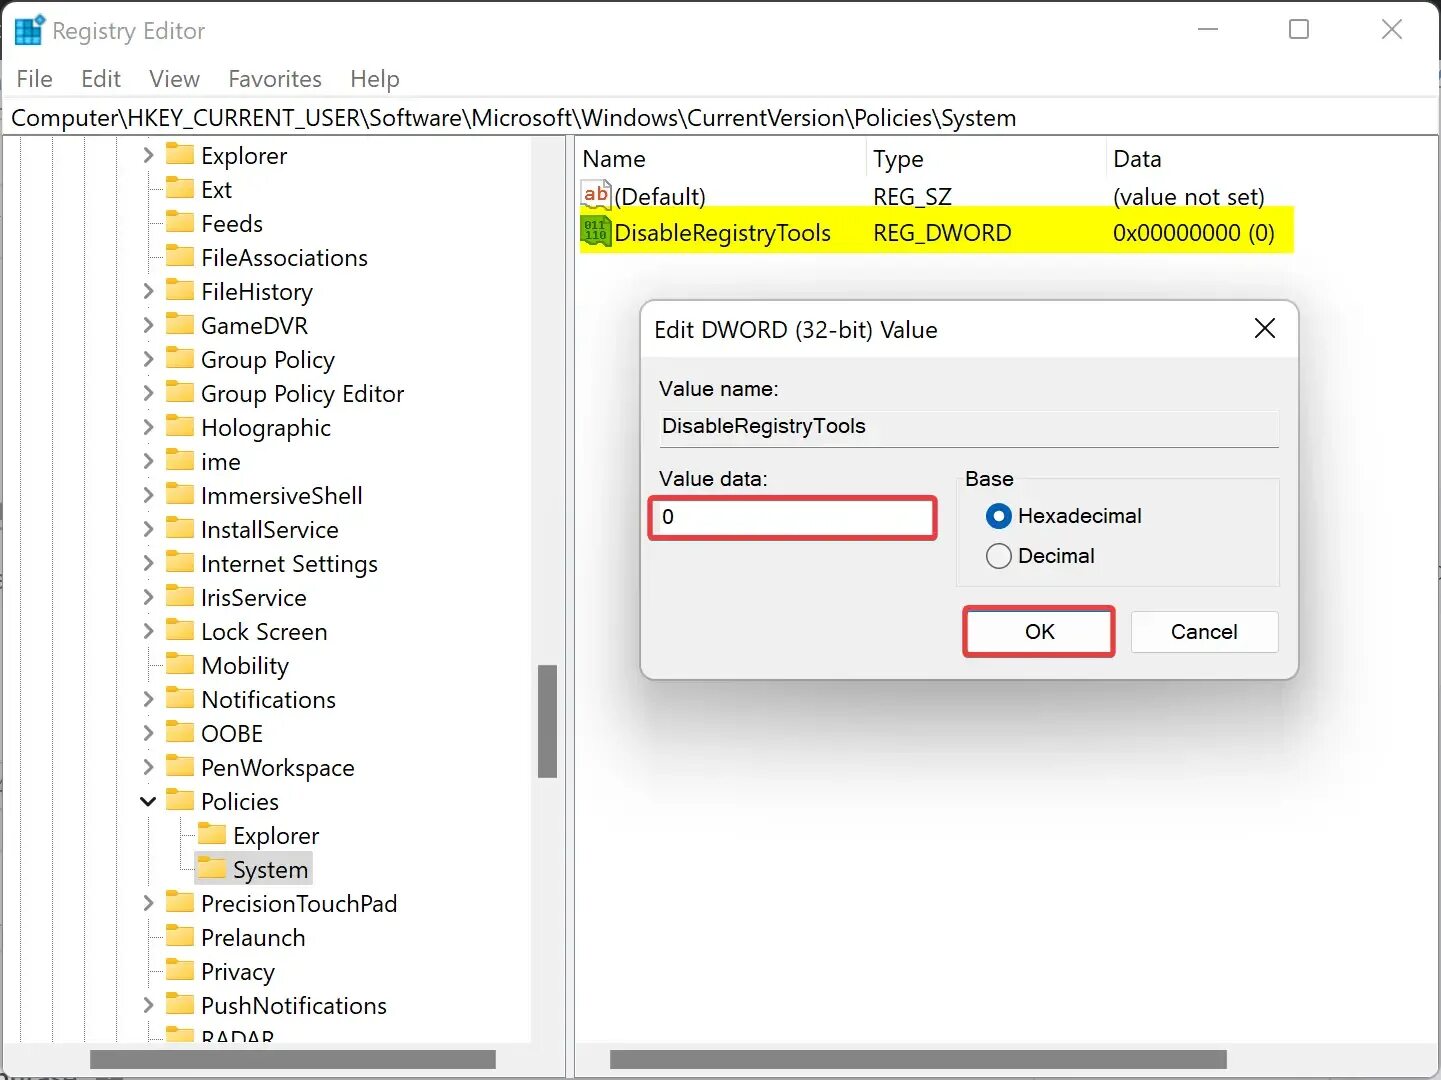Click the tree pane vertical scrollbar thumb

pos(547,721)
